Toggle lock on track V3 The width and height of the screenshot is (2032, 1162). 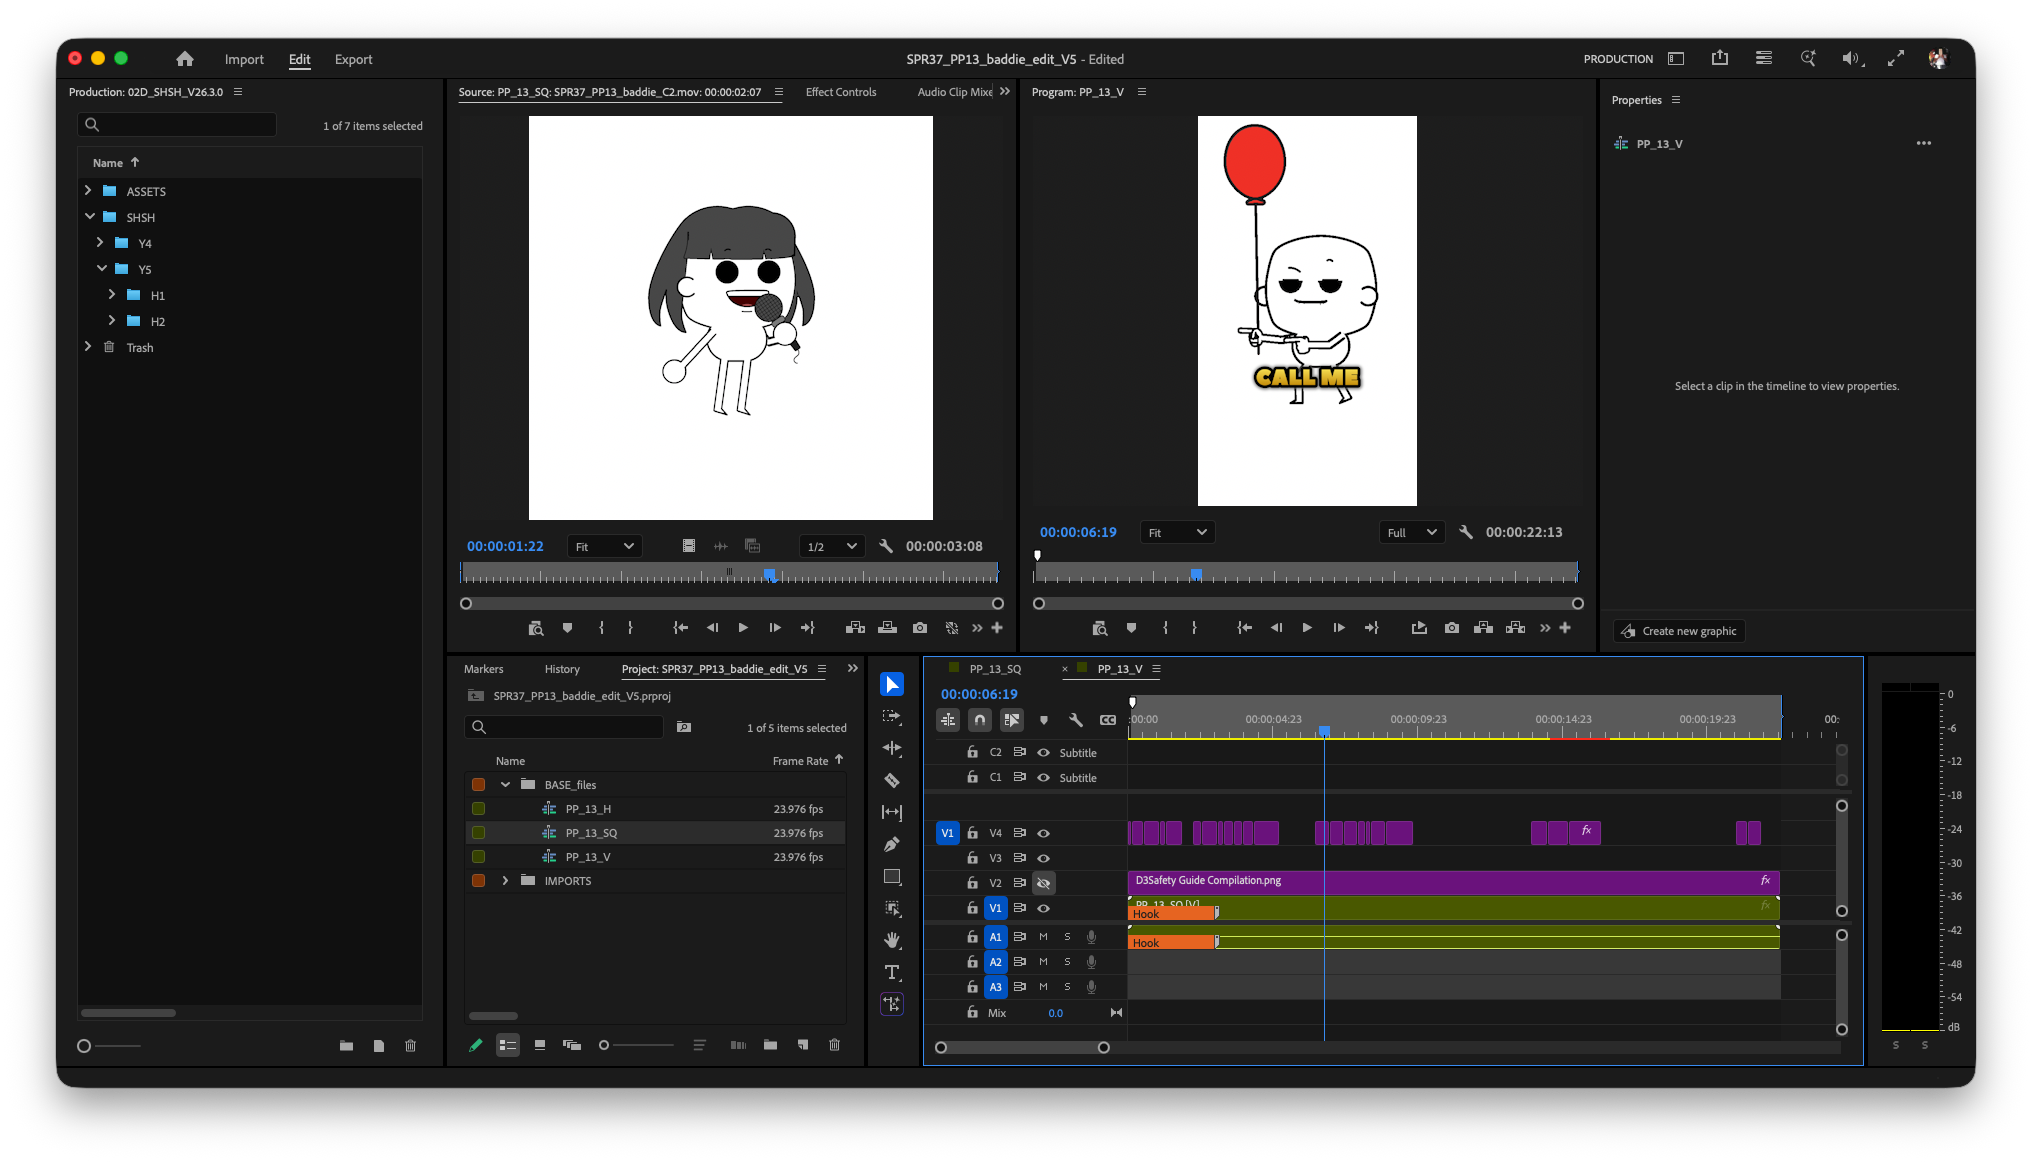[972, 858]
